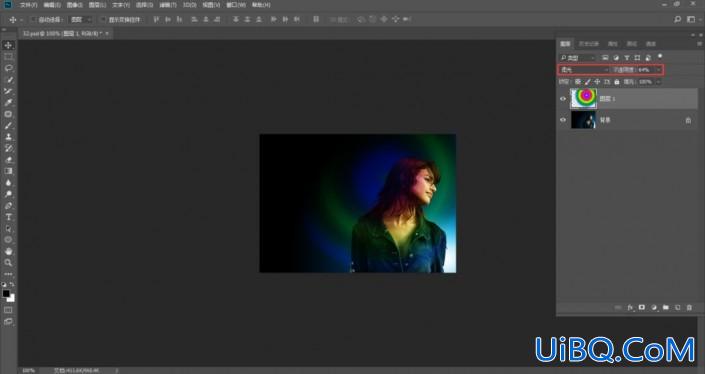Click the delete layer trash icon

[689, 307]
